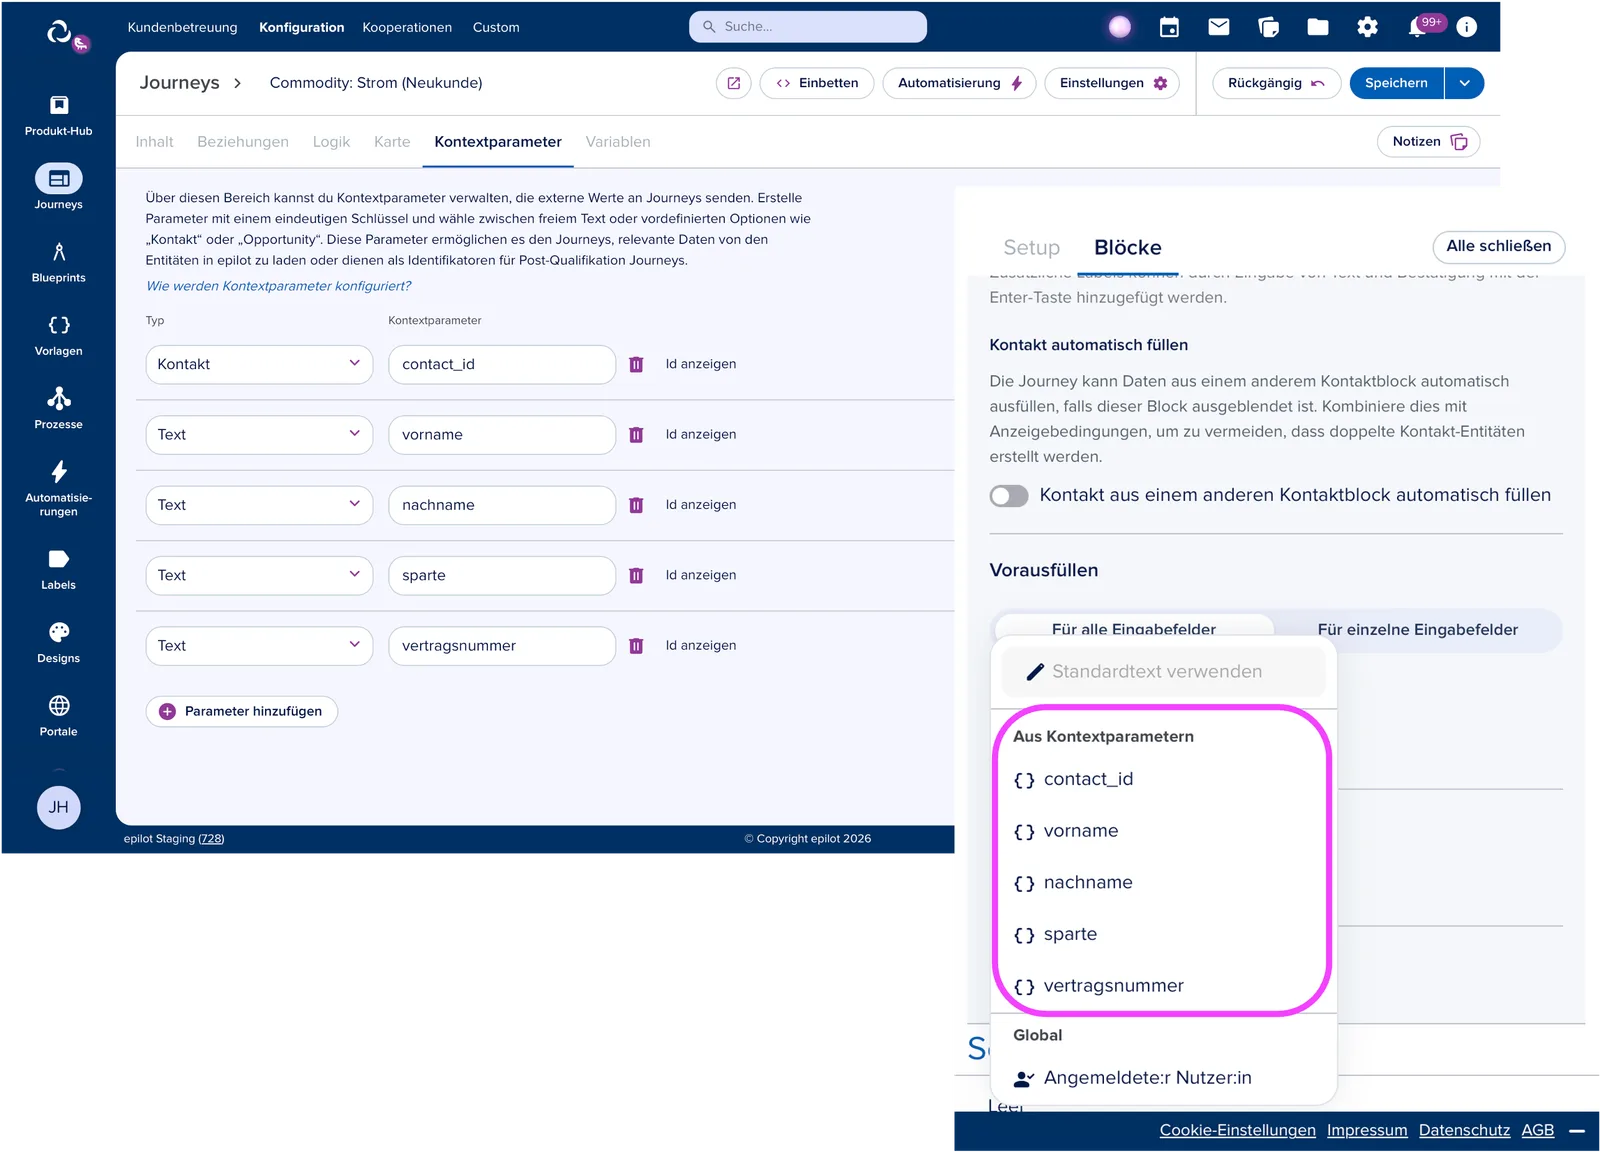Image resolution: width=1600 pixels, height=1152 pixels.
Task: Switch to the Variablen tab
Action: click(x=618, y=142)
